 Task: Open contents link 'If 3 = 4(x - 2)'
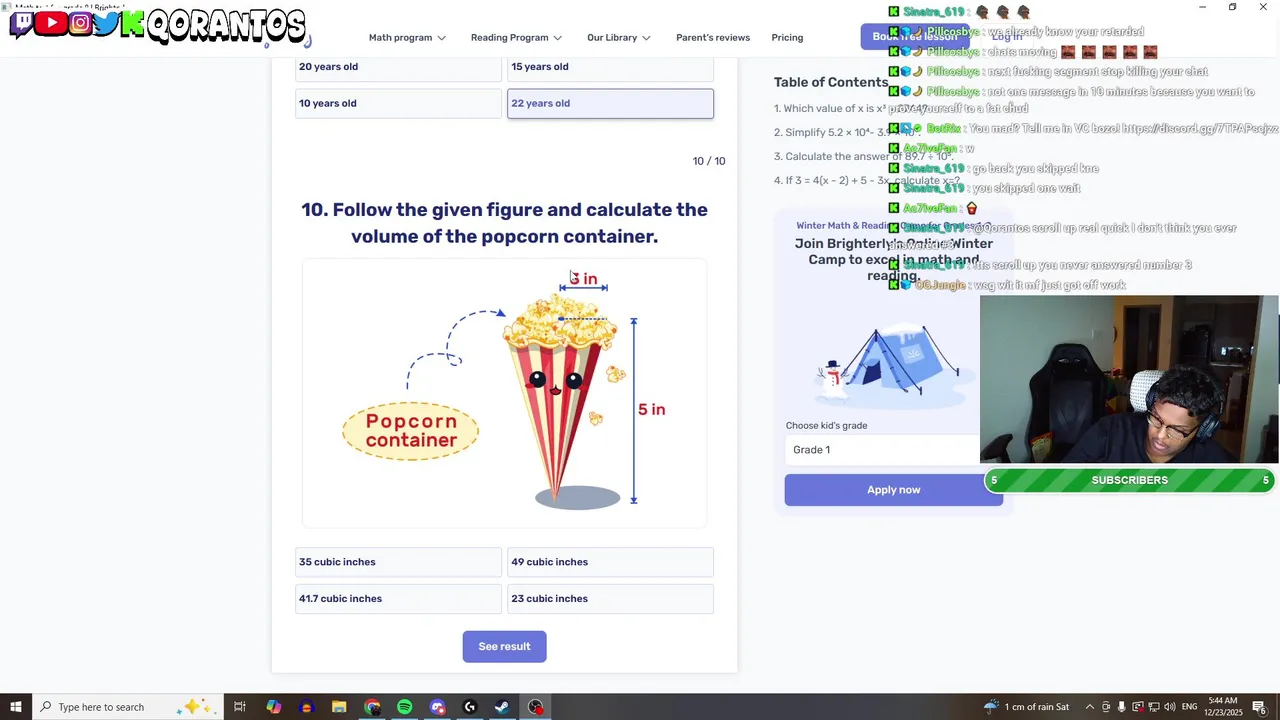[866, 180]
